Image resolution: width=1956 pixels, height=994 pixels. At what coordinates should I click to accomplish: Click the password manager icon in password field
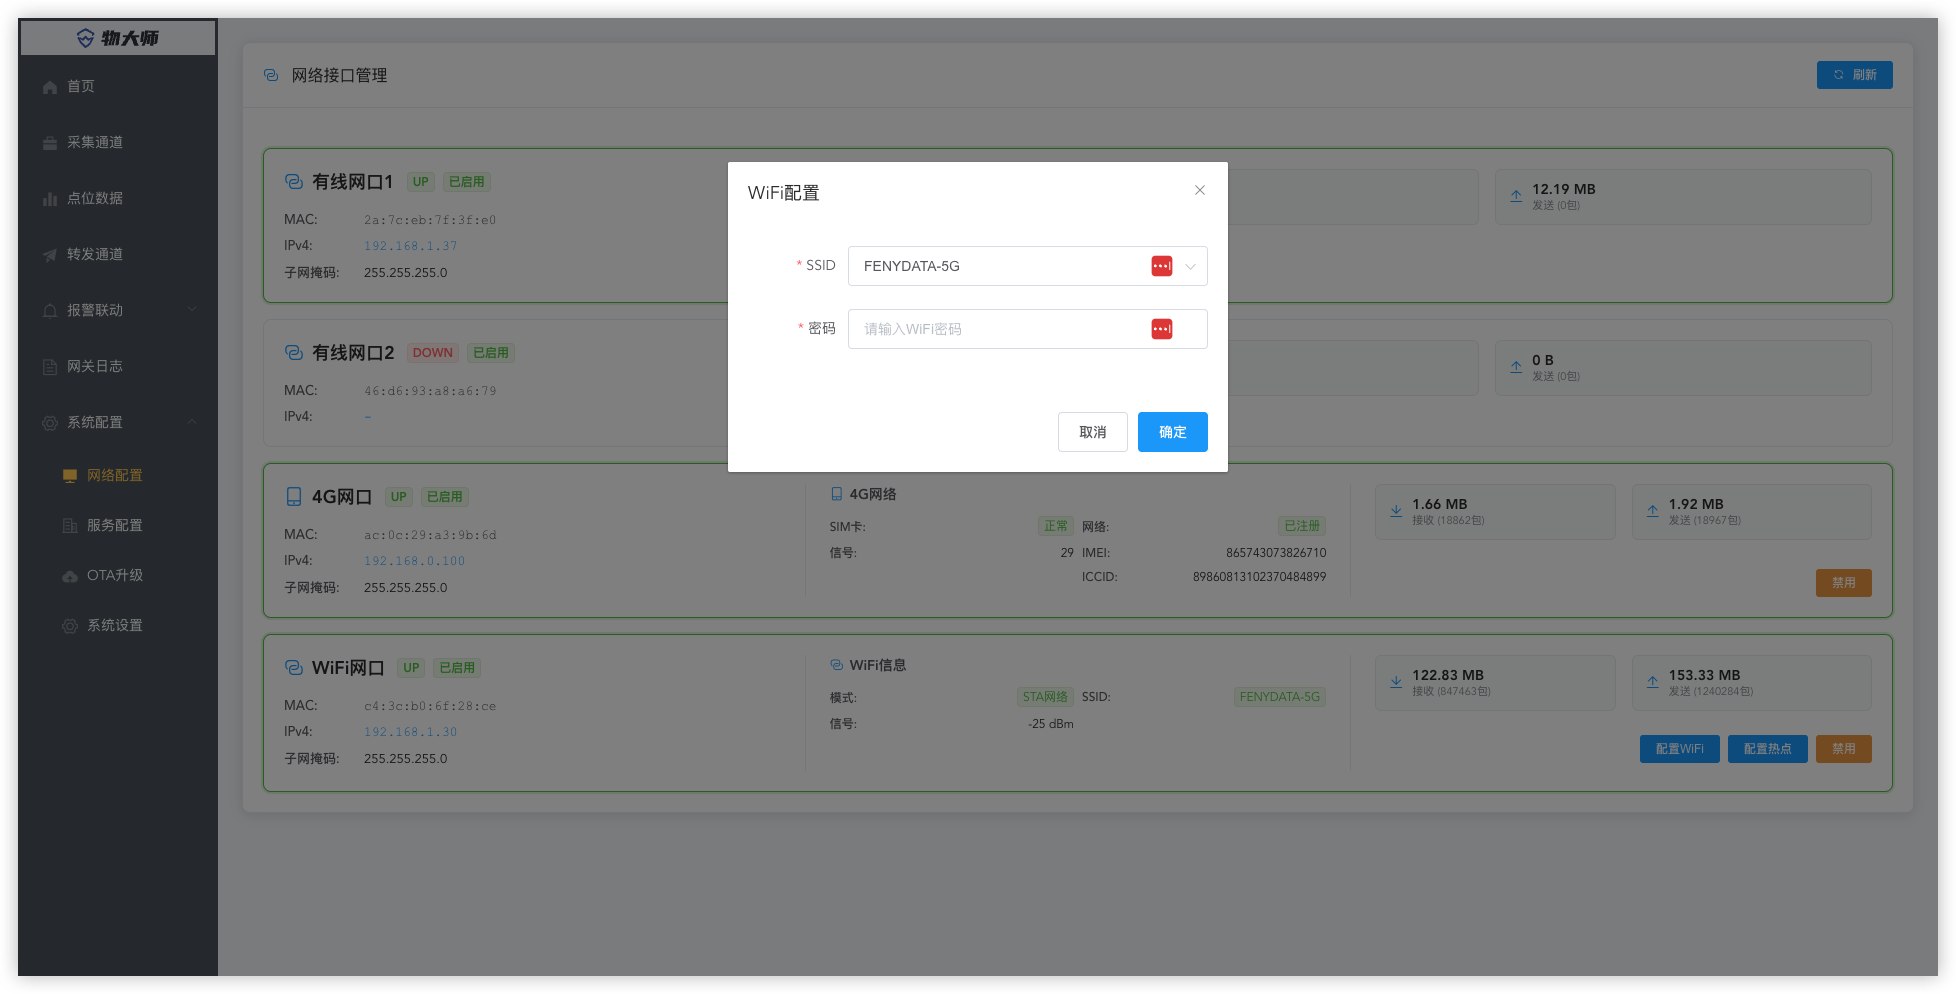click(x=1161, y=329)
